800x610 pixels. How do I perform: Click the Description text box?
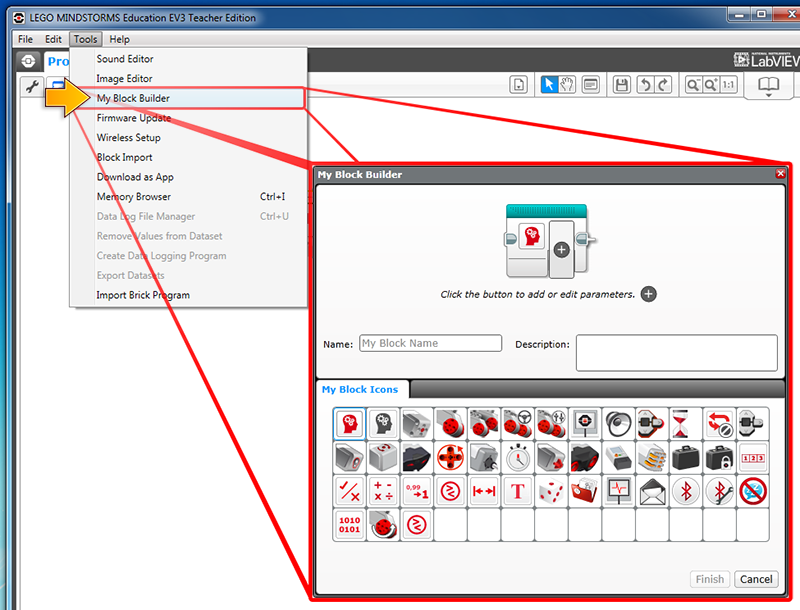click(x=677, y=352)
